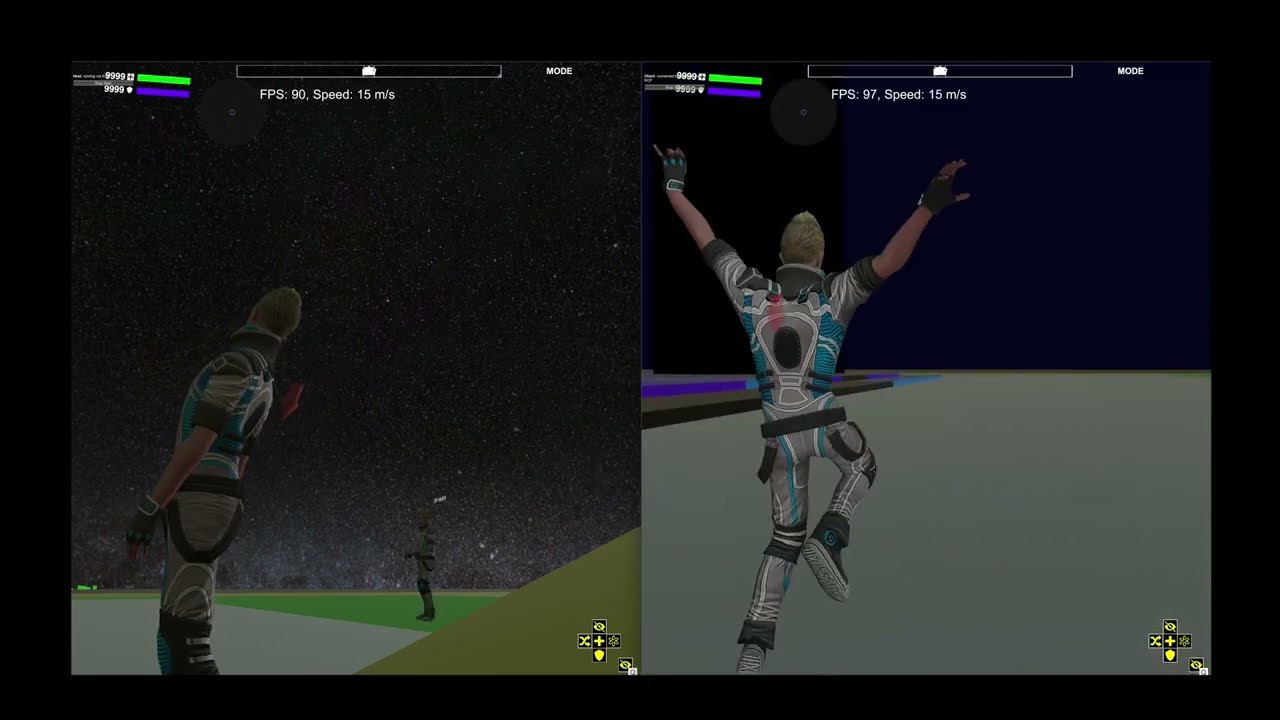This screenshot has width=1280, height=720.
Task: Click the plus icon in client viewport d-pad
Action: click(1170, 641)
